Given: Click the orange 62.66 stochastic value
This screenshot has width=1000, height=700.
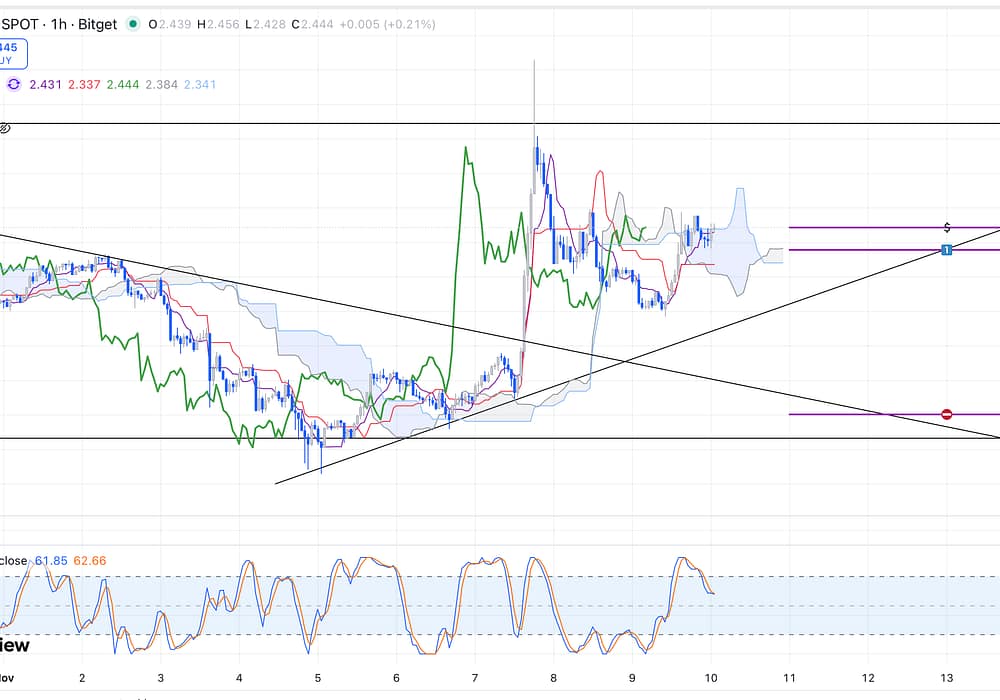Looking at the screenshot, I should 91,560.
